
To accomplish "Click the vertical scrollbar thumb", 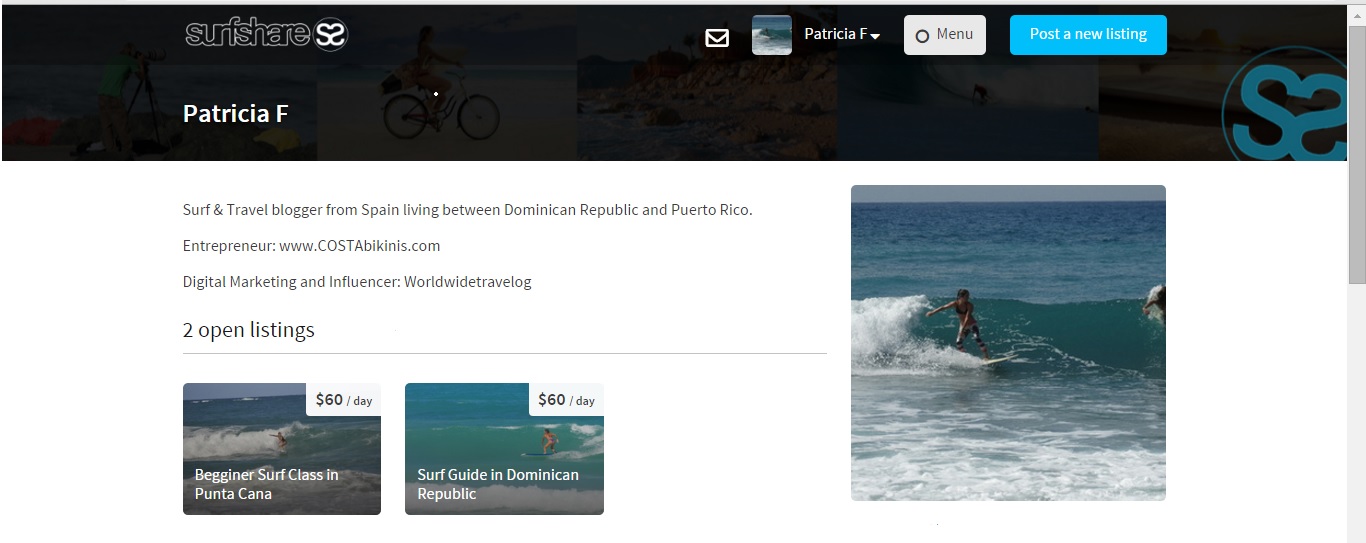I will [x=1356, y=150].
